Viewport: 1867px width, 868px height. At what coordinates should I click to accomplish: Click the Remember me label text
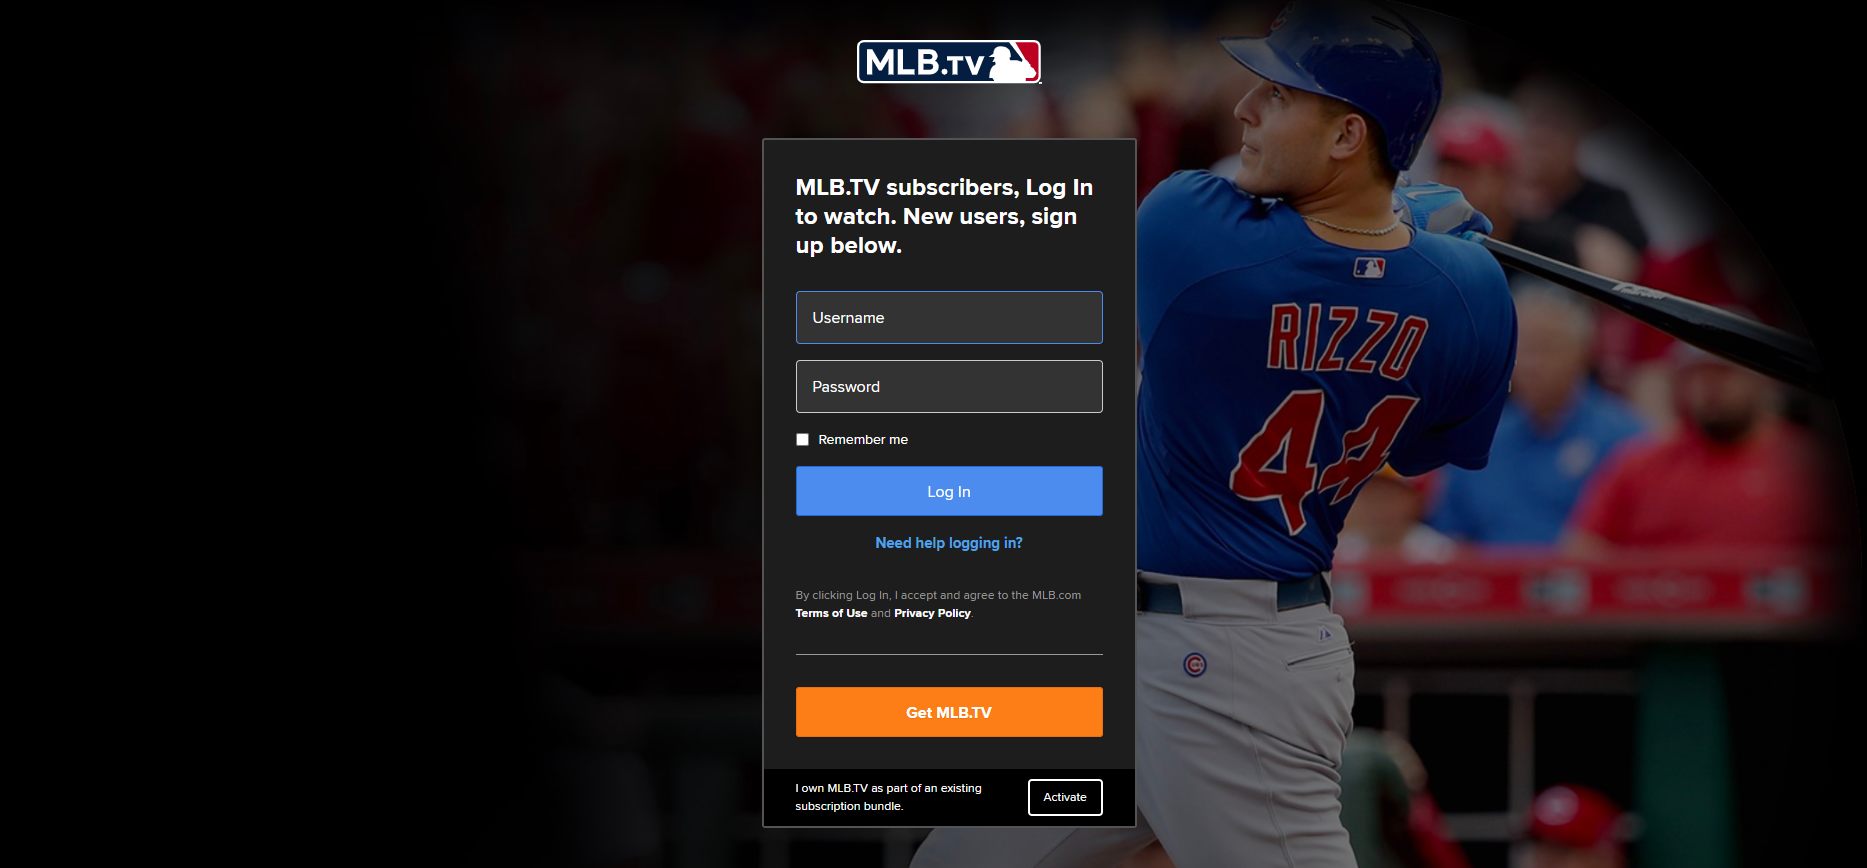863,439
